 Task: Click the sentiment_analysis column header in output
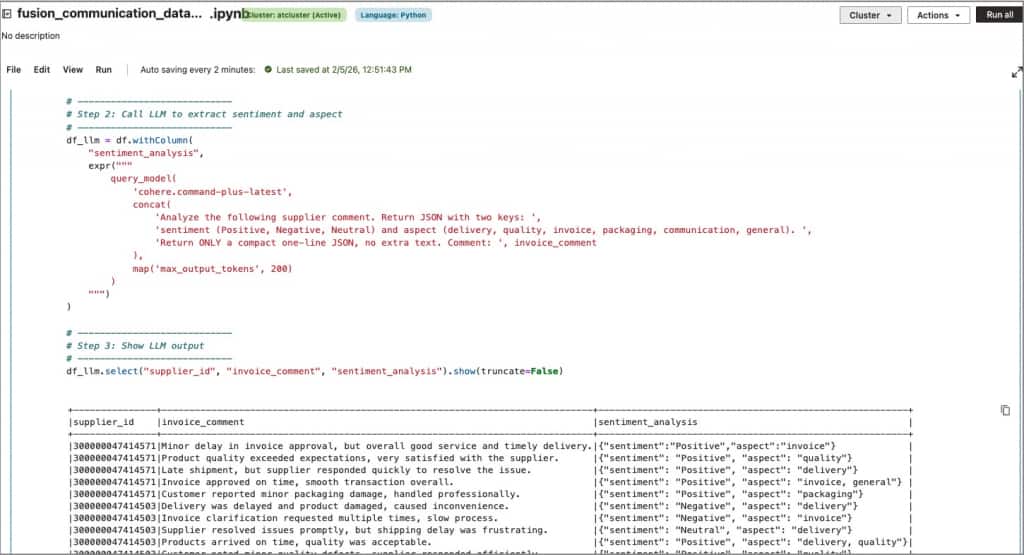tap(648, 422)
